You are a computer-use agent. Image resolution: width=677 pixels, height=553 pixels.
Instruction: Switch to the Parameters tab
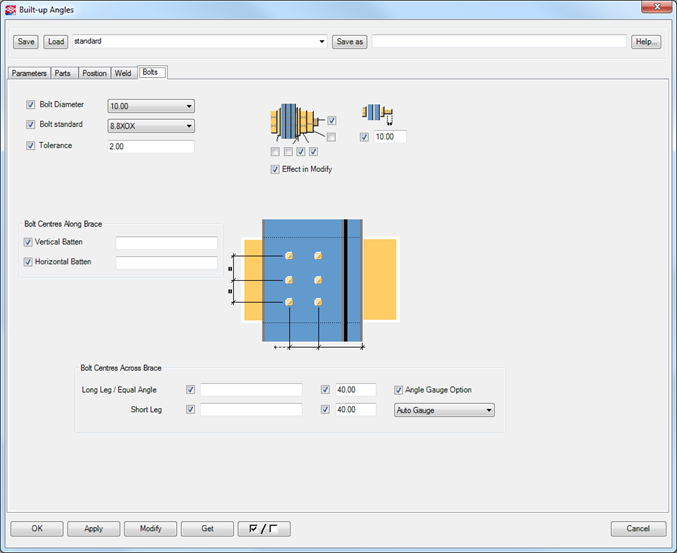29,73
